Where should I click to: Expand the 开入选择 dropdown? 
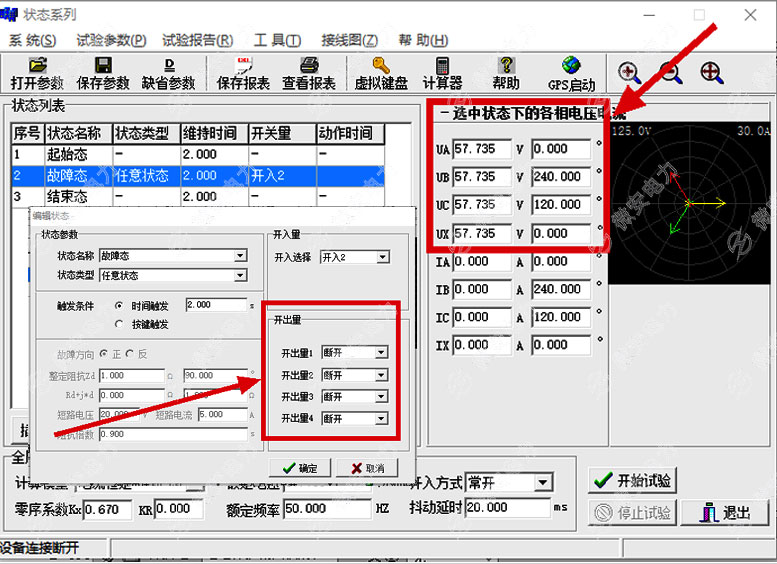pyautogui.click(x=382, y=257)
